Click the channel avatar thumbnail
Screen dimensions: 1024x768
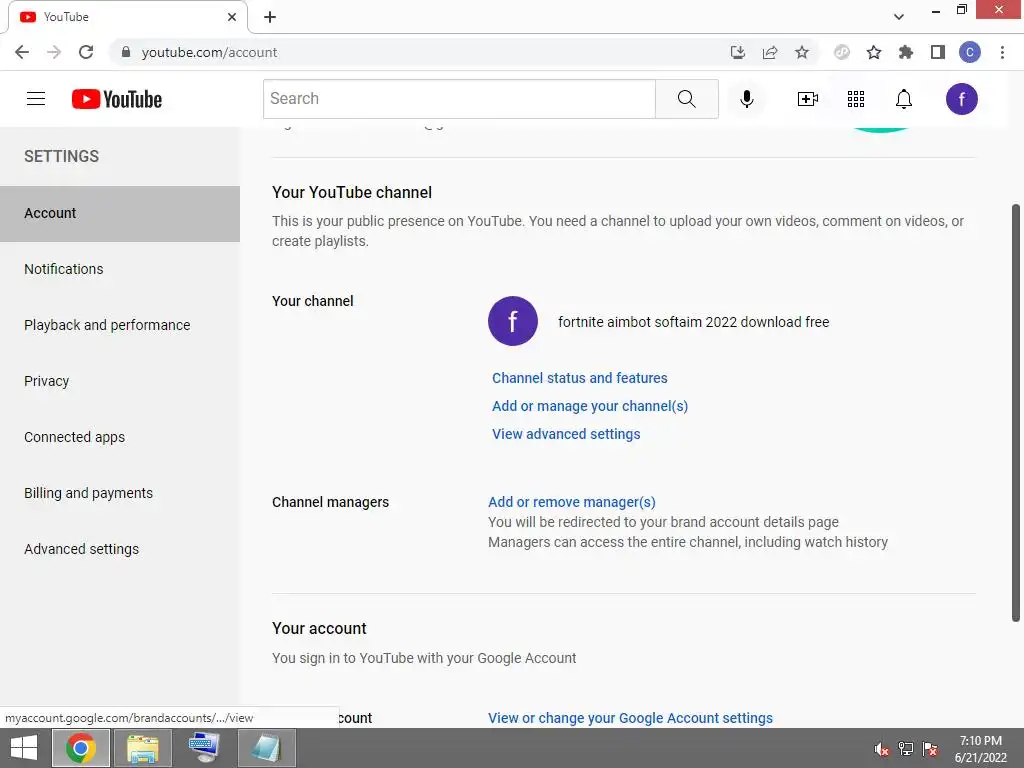(513, 321)
